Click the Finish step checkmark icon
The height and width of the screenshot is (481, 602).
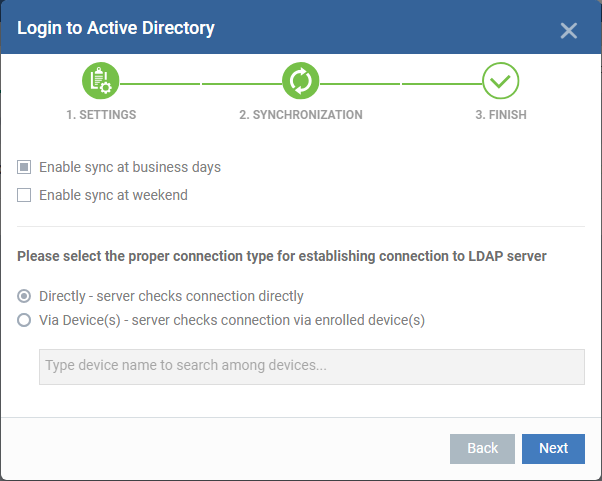(x=501, y=81)
